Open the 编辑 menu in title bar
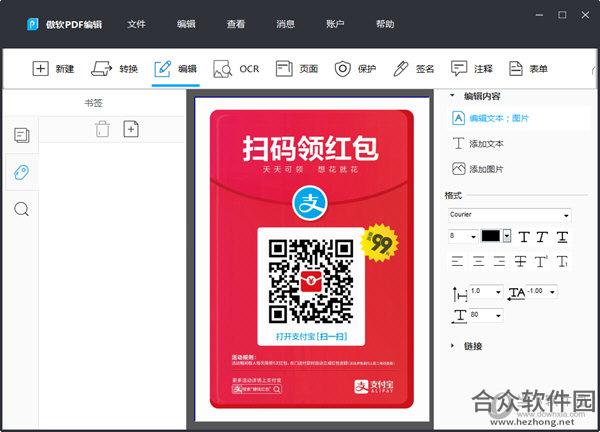600x432 pixels. [186, 24]
